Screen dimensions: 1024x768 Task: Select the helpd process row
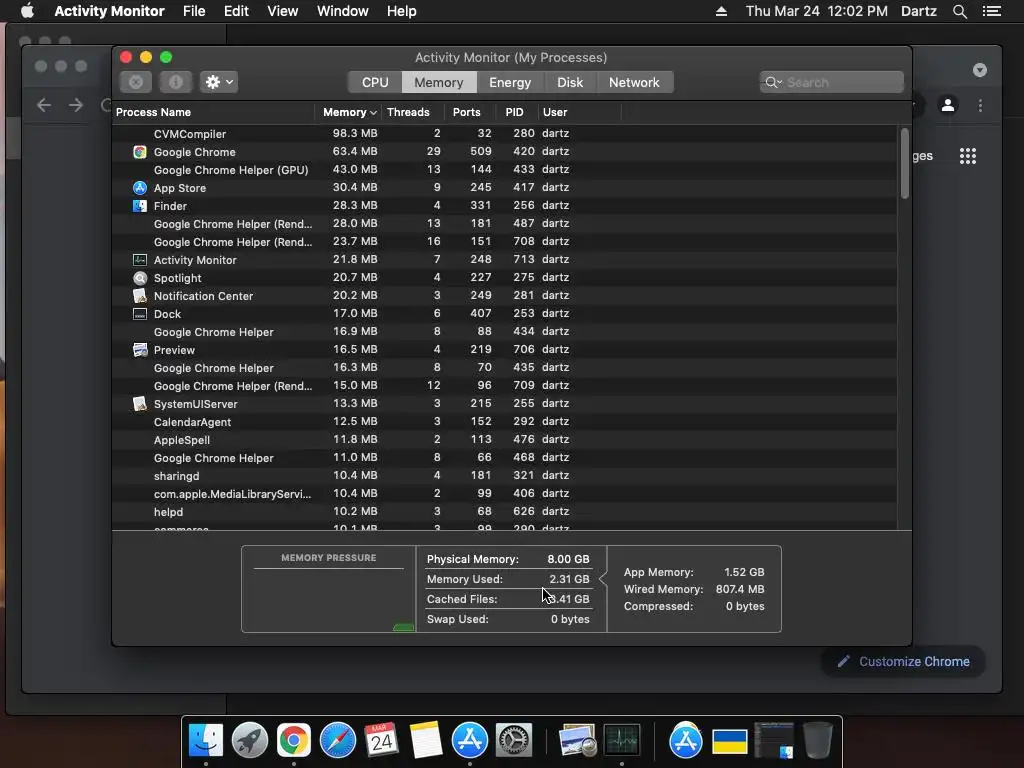504,511
